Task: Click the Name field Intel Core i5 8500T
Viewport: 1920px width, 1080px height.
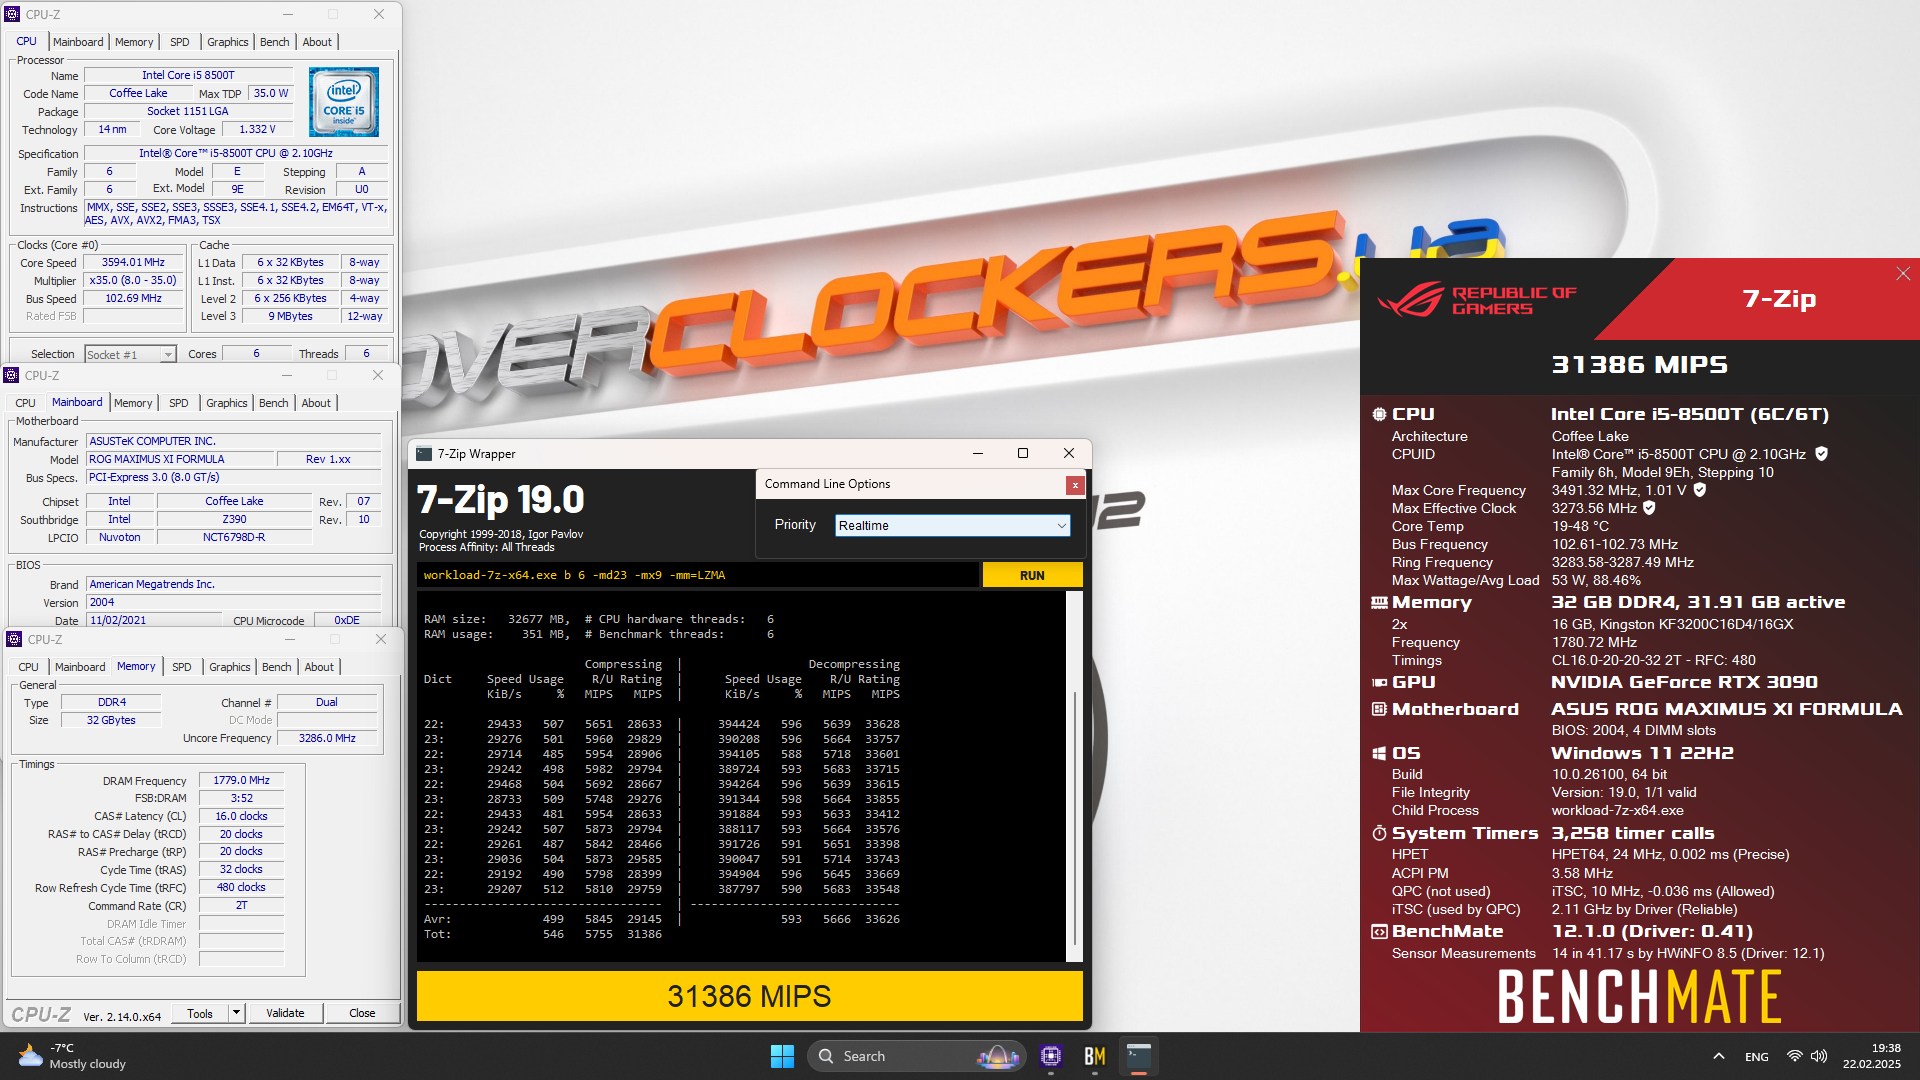Action: [x=188, y=75]
